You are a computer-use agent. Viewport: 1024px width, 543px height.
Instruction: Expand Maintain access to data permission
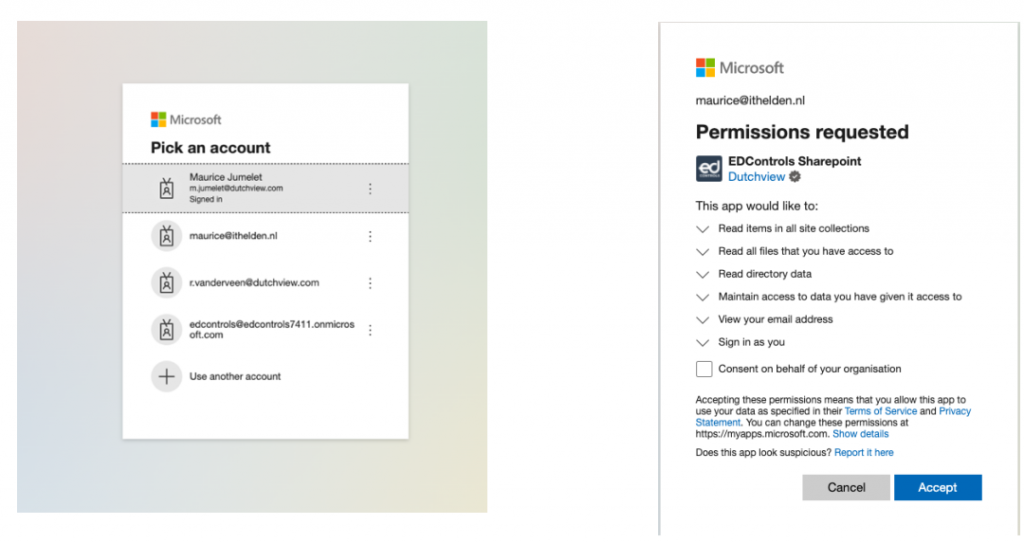coord(702,297)
